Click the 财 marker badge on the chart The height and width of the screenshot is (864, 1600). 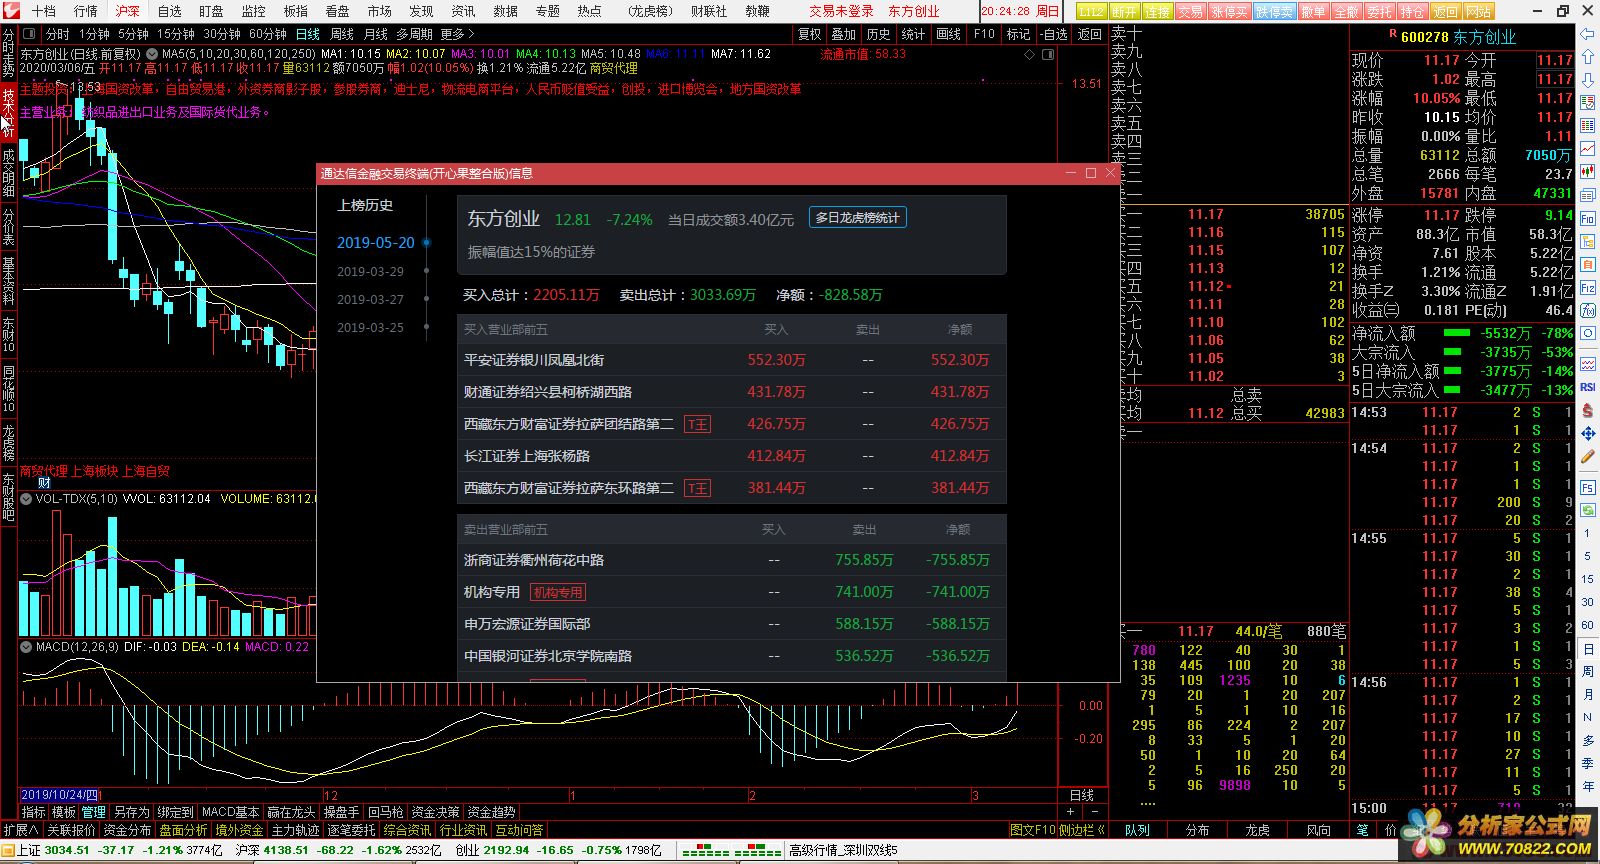click(44, 483)
